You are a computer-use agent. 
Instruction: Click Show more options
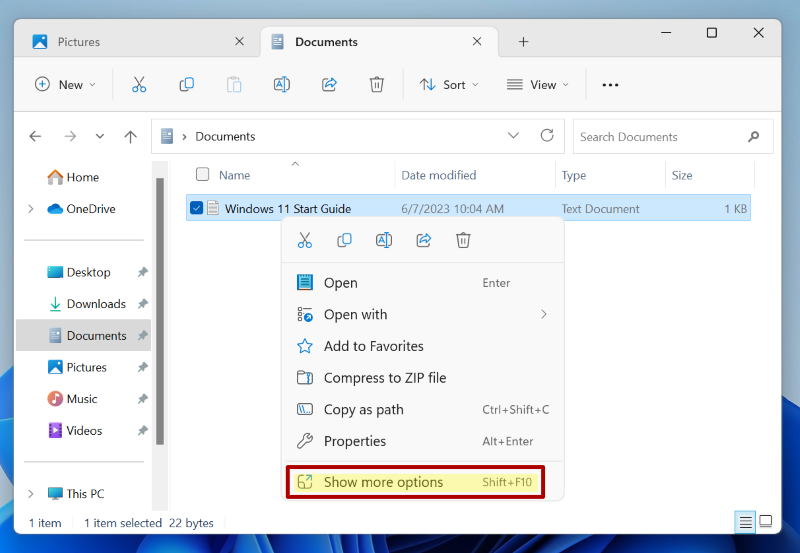415,482
